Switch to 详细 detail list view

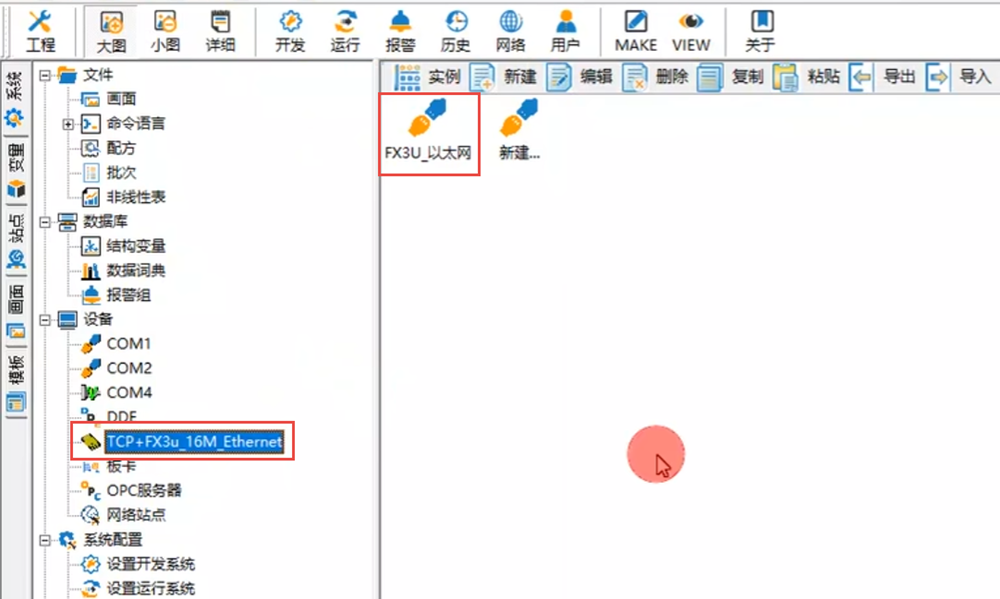click(220, 31)
